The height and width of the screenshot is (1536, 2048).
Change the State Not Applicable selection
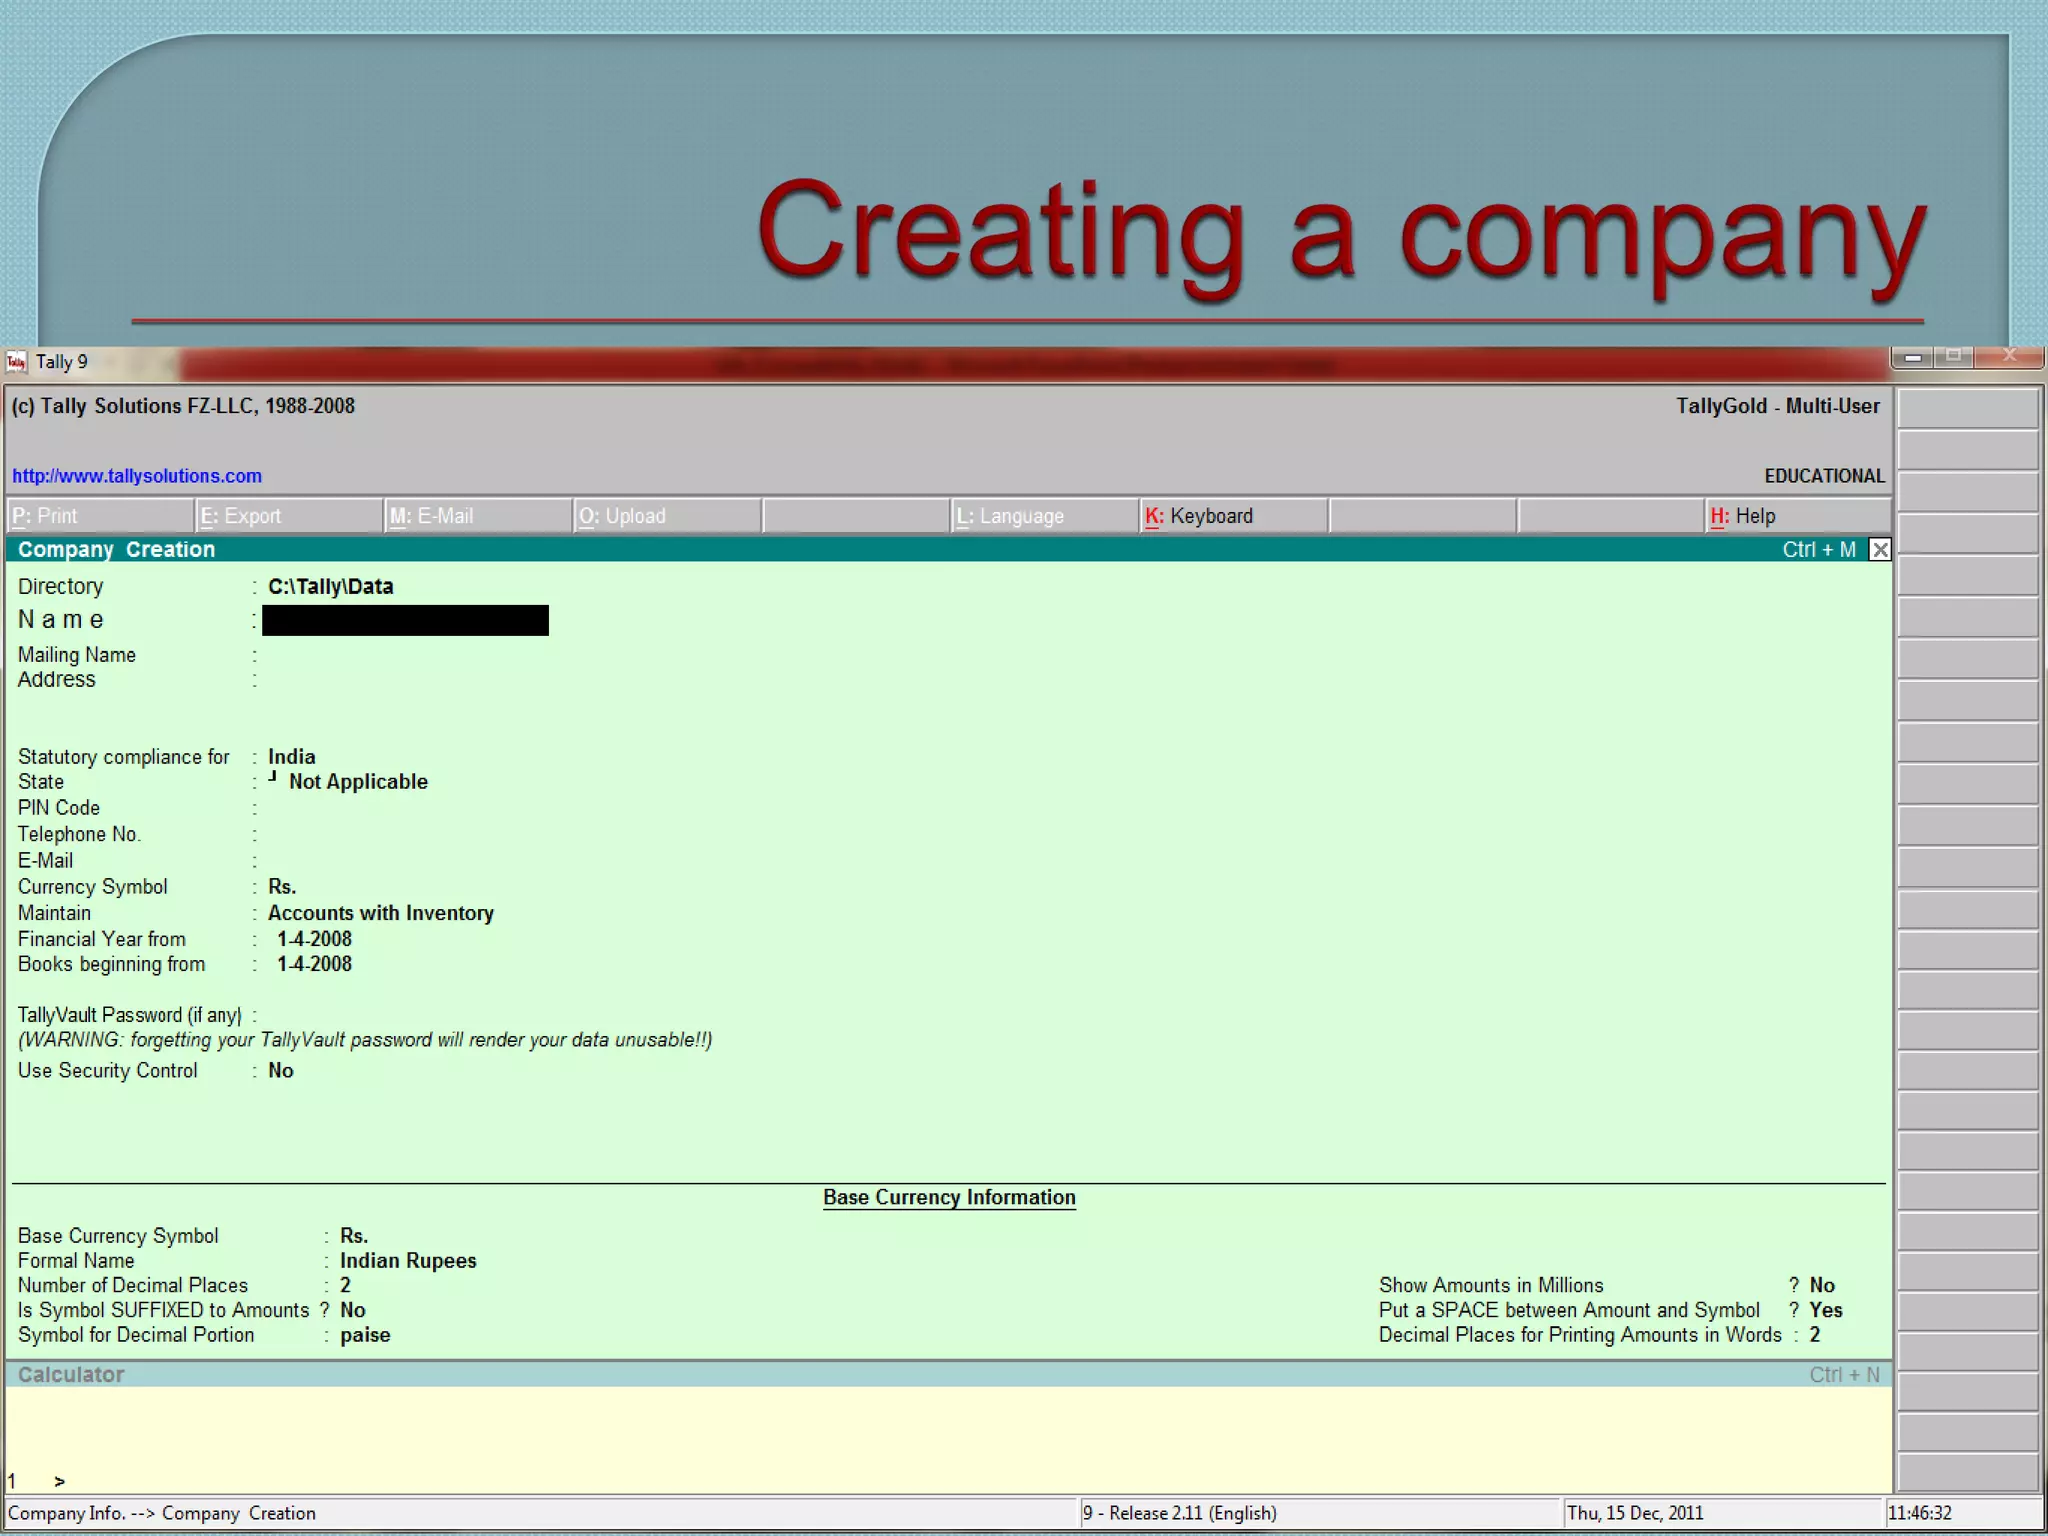point(357,782)
